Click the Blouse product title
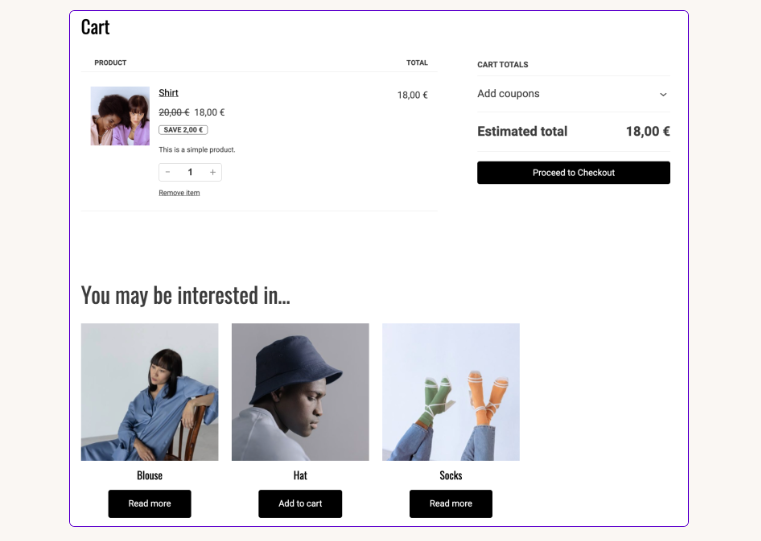761x541 pixels. 150,475
